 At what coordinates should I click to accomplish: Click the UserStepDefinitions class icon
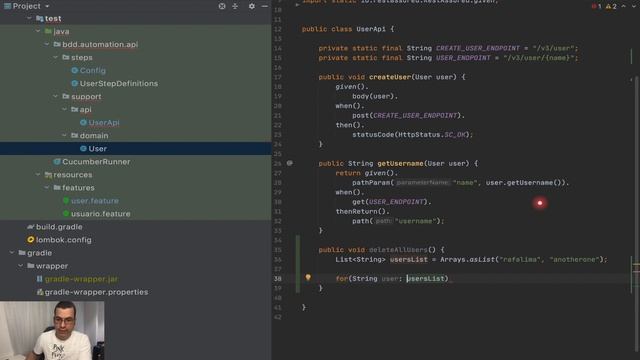[x=74, y=84]
